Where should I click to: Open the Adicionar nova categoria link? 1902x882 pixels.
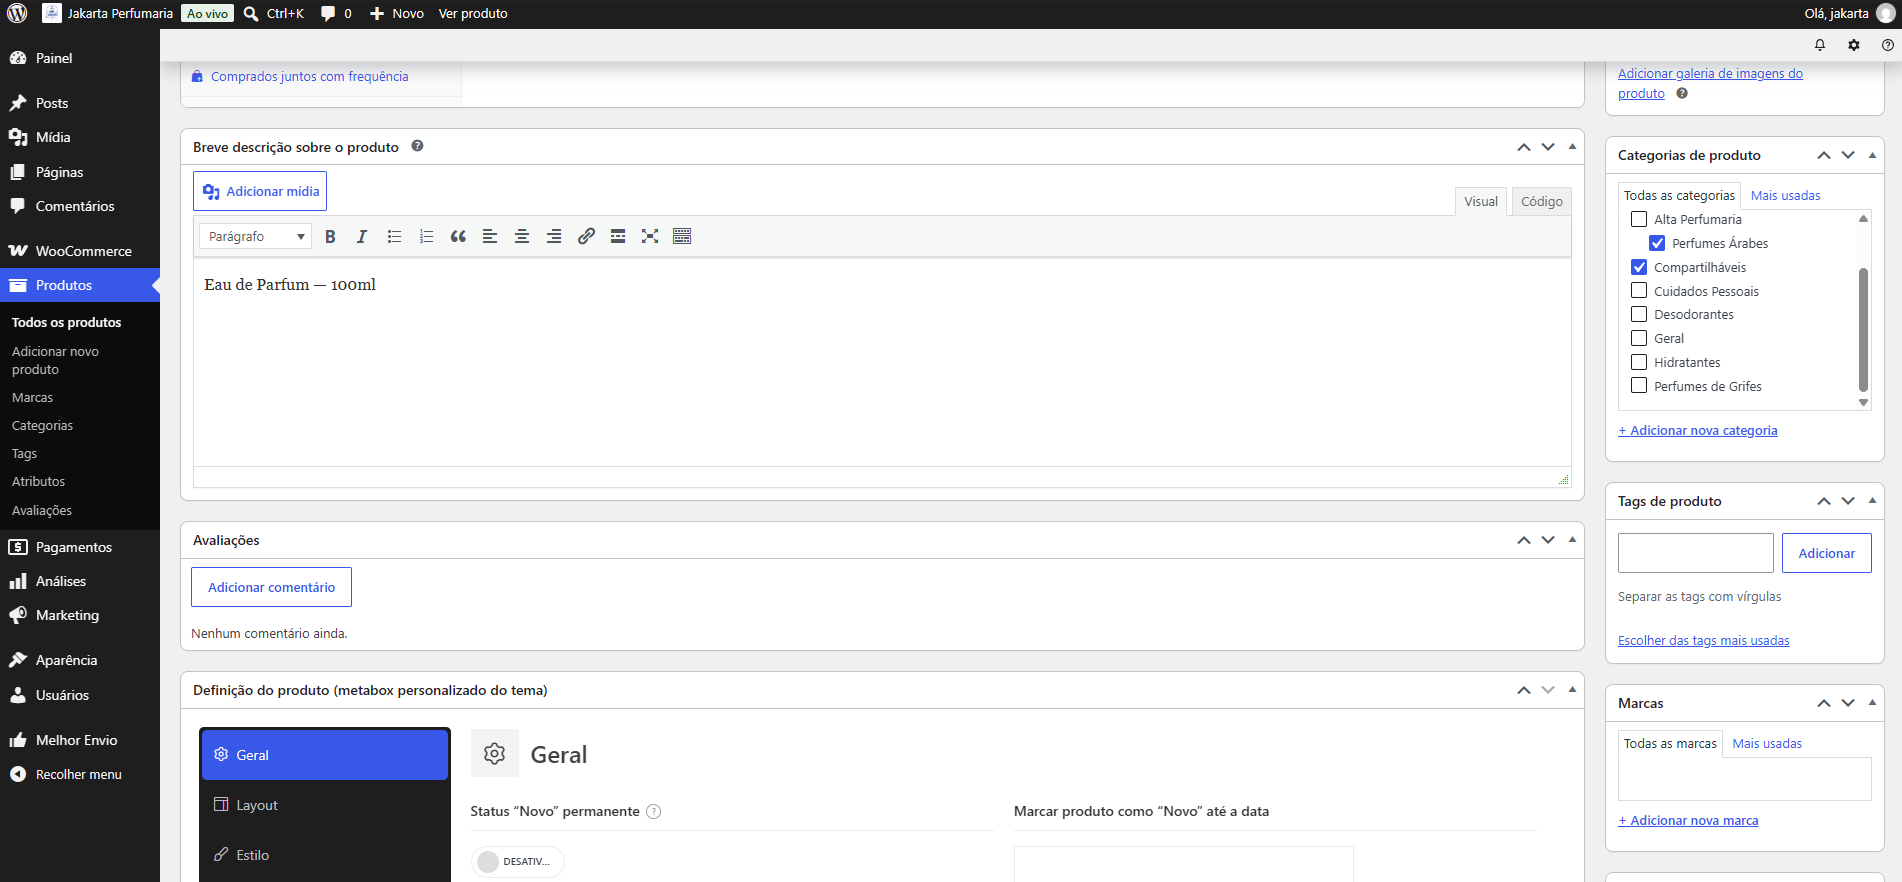[1698, 431]
